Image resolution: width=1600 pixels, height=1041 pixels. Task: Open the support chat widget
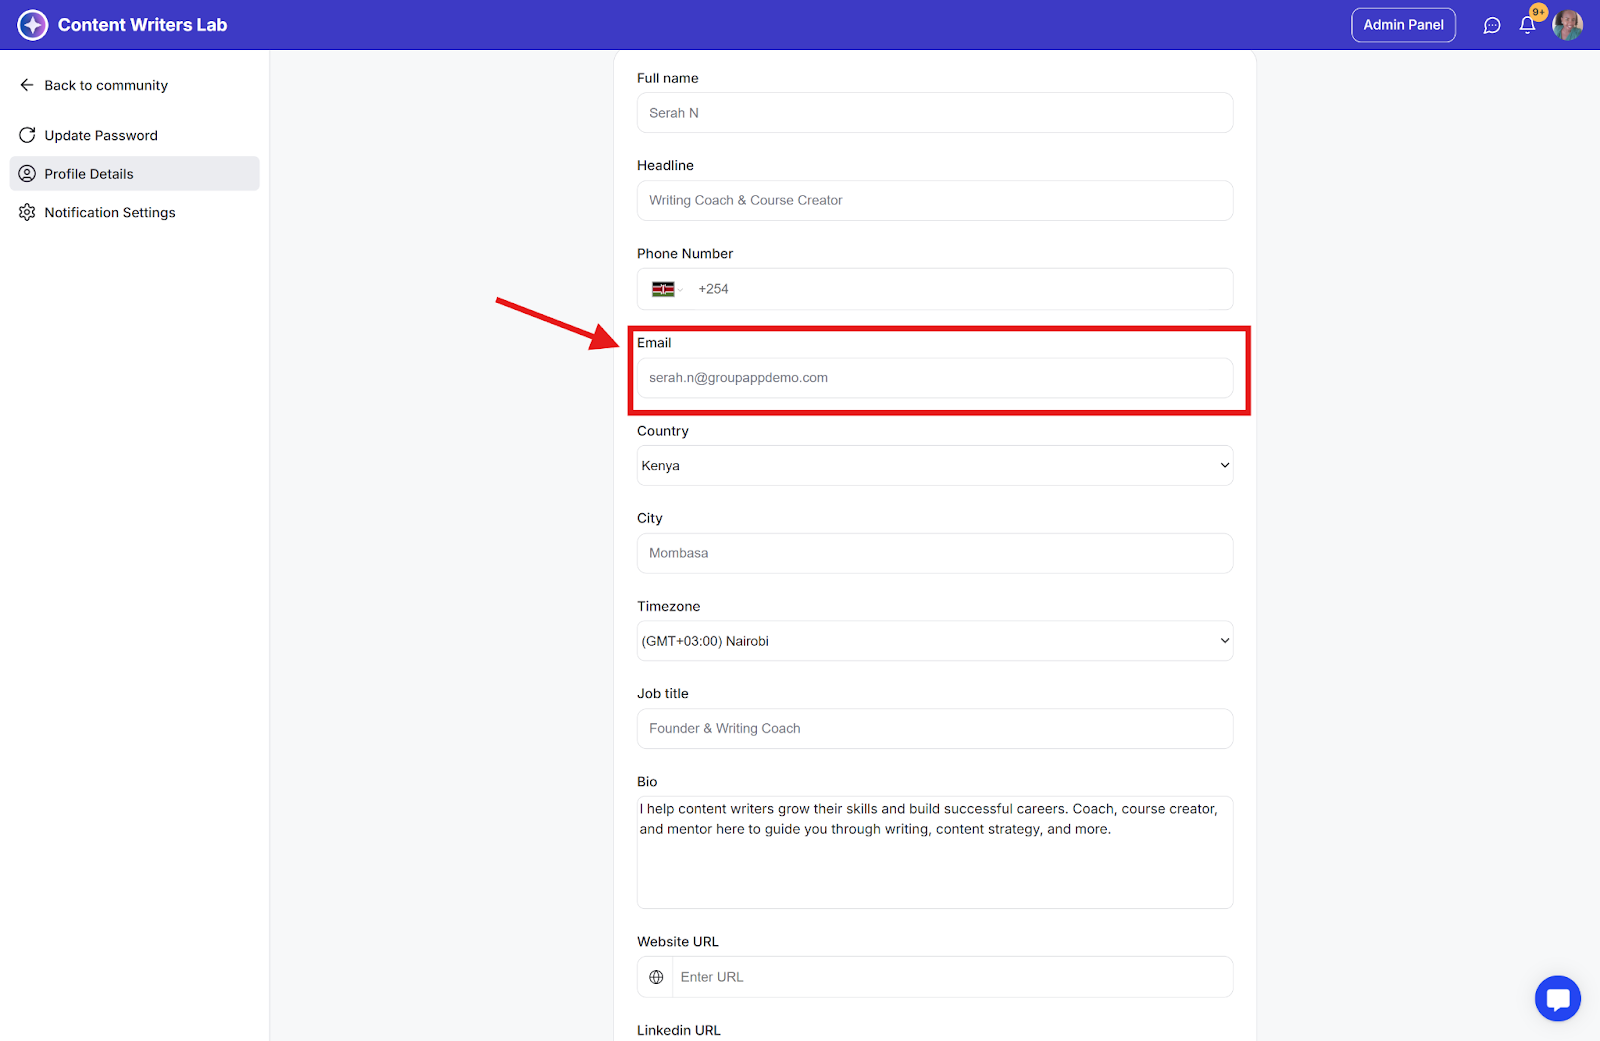(1558, 998)
